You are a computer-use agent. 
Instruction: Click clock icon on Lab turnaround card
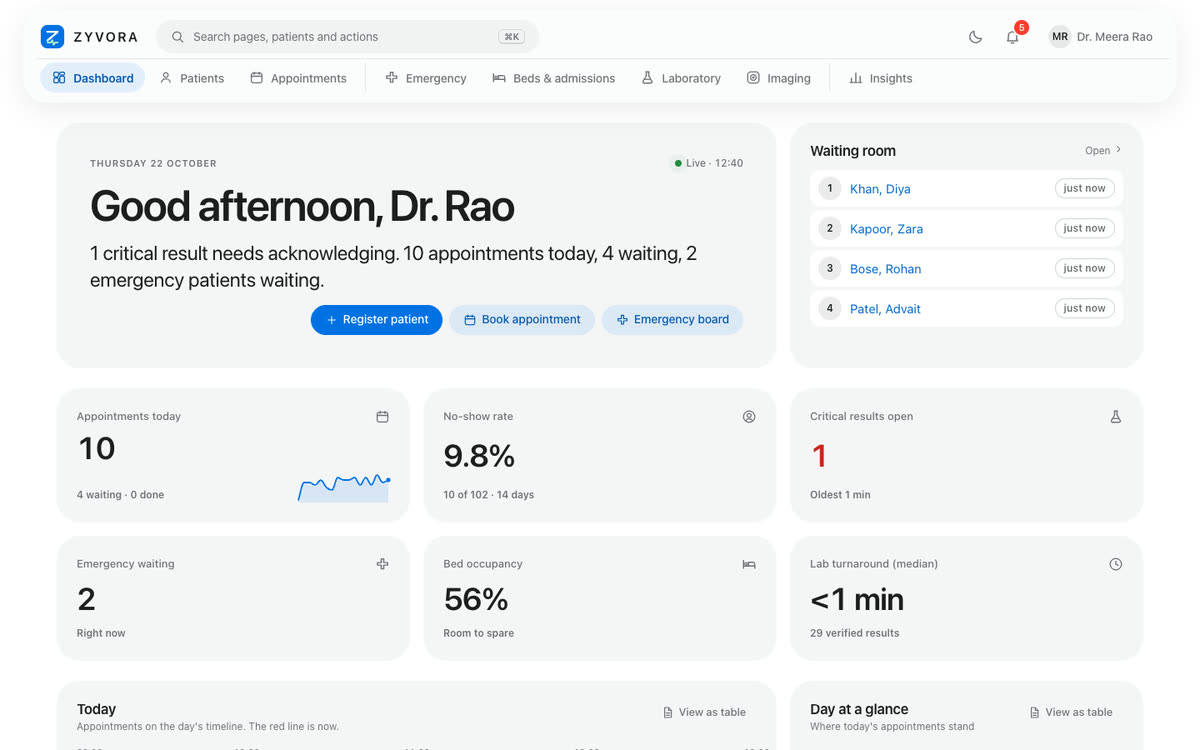point(1116,564)
